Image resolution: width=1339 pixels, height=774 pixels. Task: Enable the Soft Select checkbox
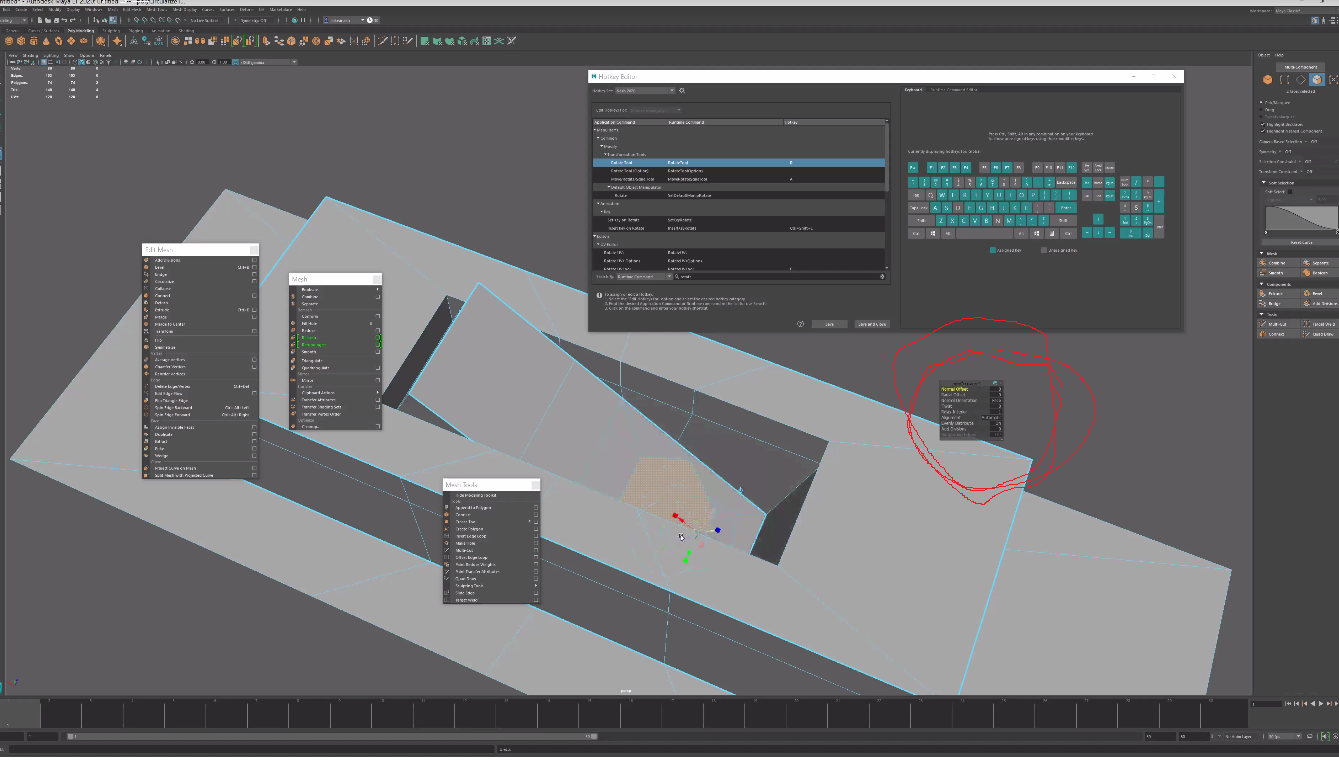tap(1291, 192)
